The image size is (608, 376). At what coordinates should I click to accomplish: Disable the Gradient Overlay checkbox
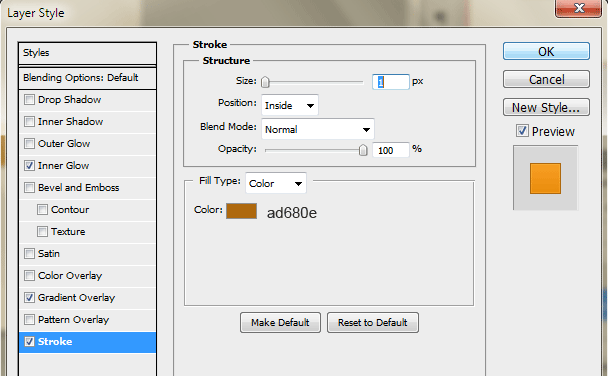click(x=29, y=297)
